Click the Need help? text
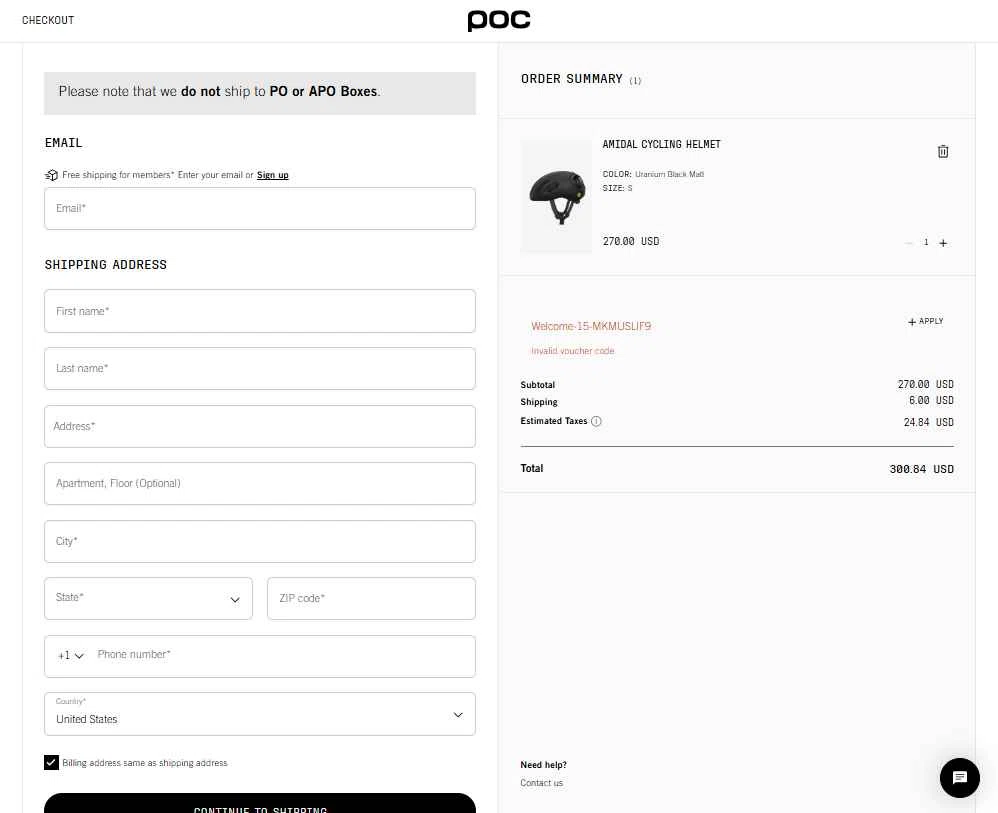The width and height of the screenshot is (998, 813). pyautogui.click(x=543, y=765)
